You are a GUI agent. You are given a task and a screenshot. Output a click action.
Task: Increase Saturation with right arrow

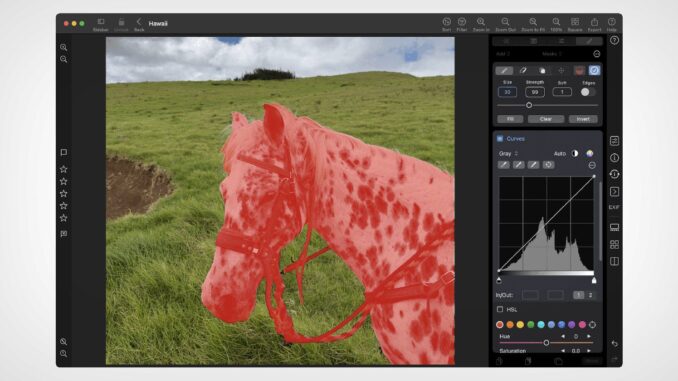point(588,351)
